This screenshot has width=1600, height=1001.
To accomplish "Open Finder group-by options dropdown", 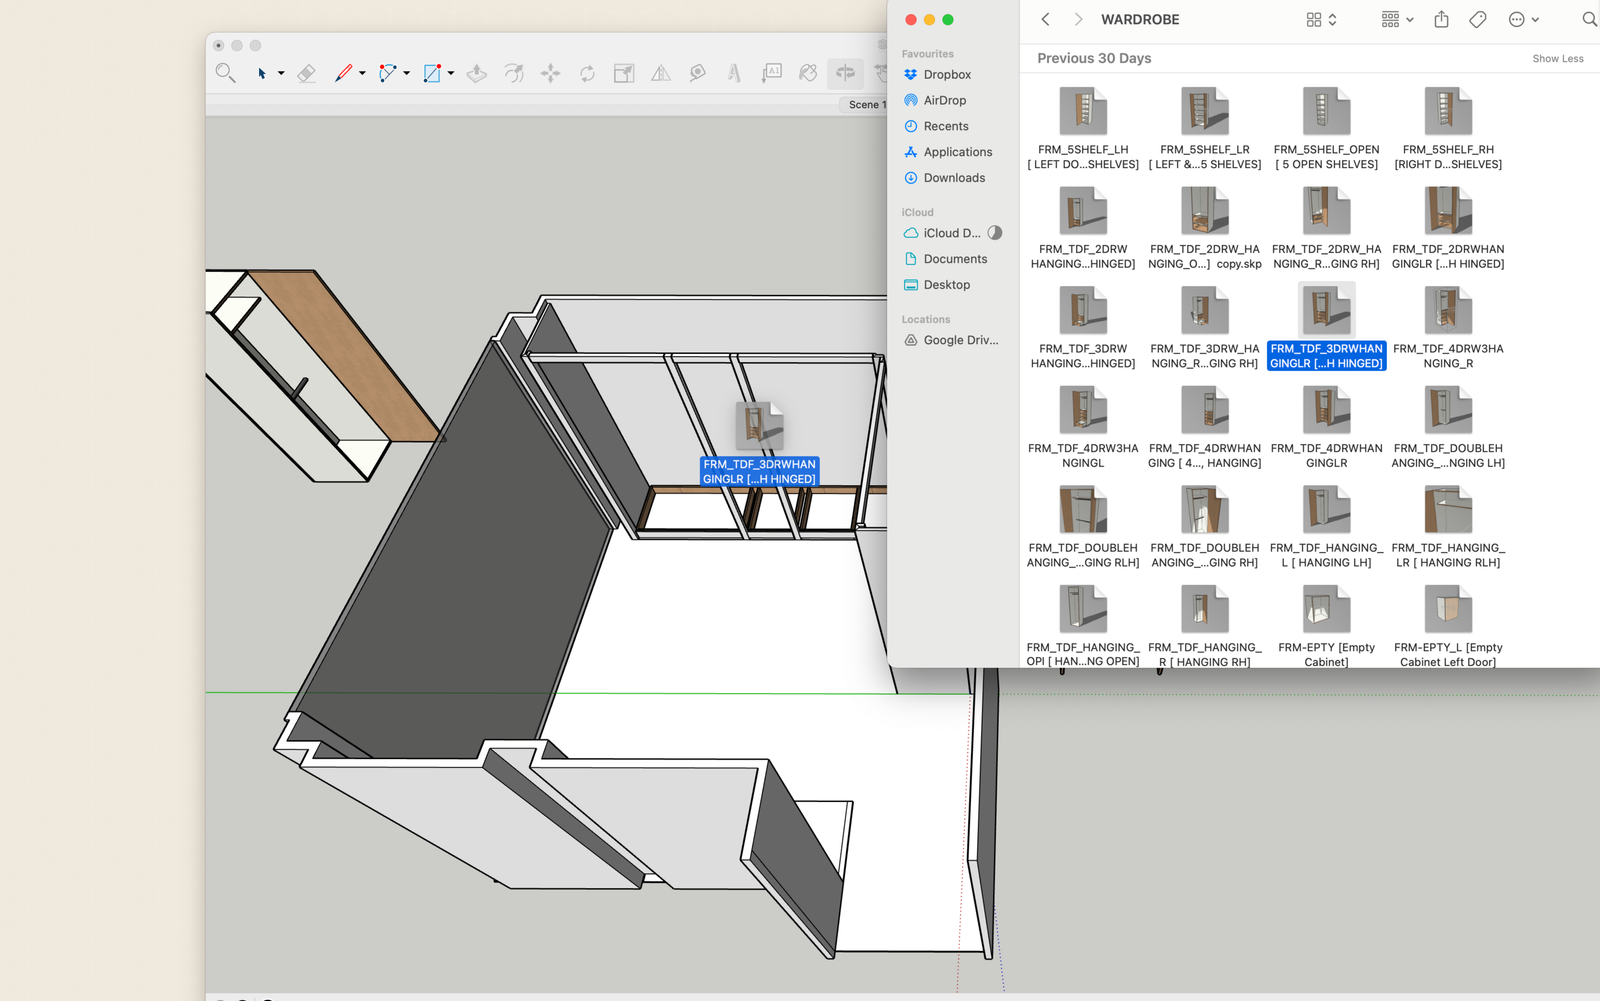I will coord(1397,19).
